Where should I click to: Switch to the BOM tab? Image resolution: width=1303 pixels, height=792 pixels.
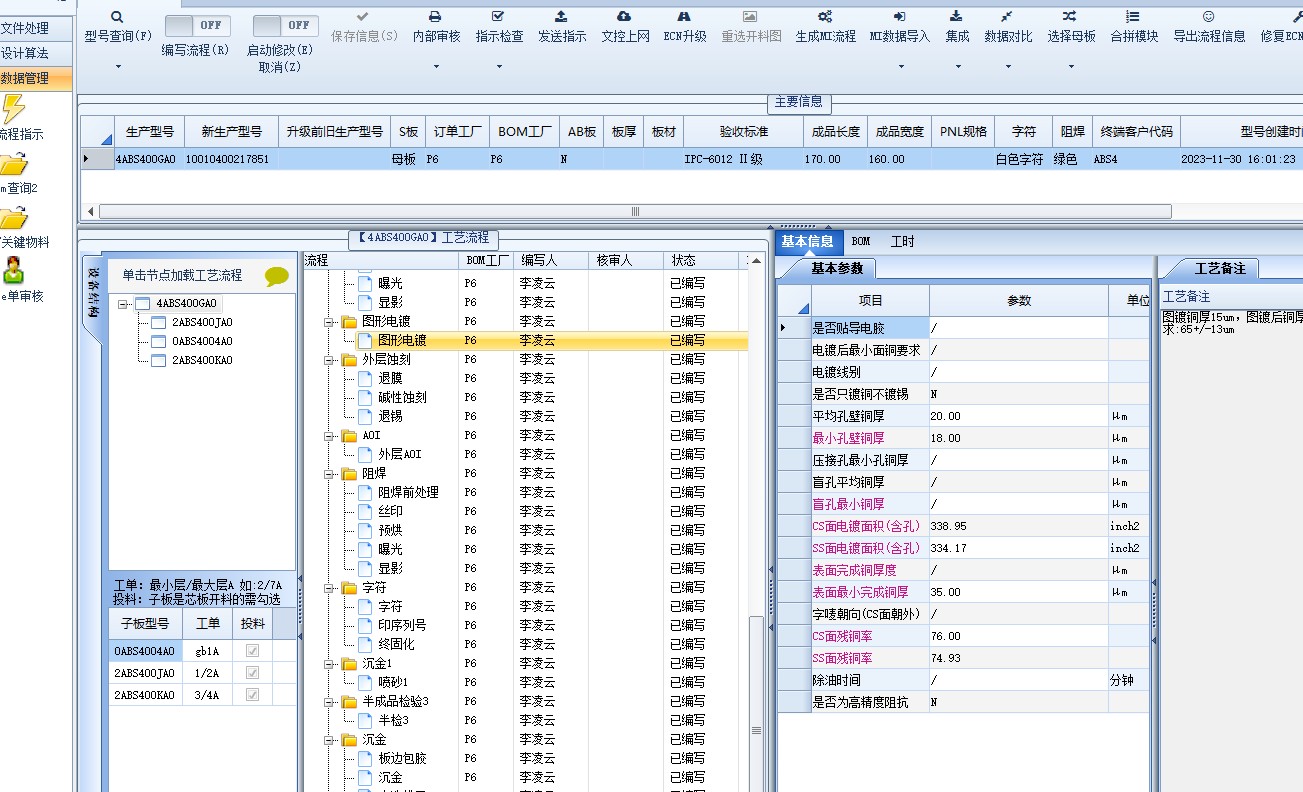point(861,241)
